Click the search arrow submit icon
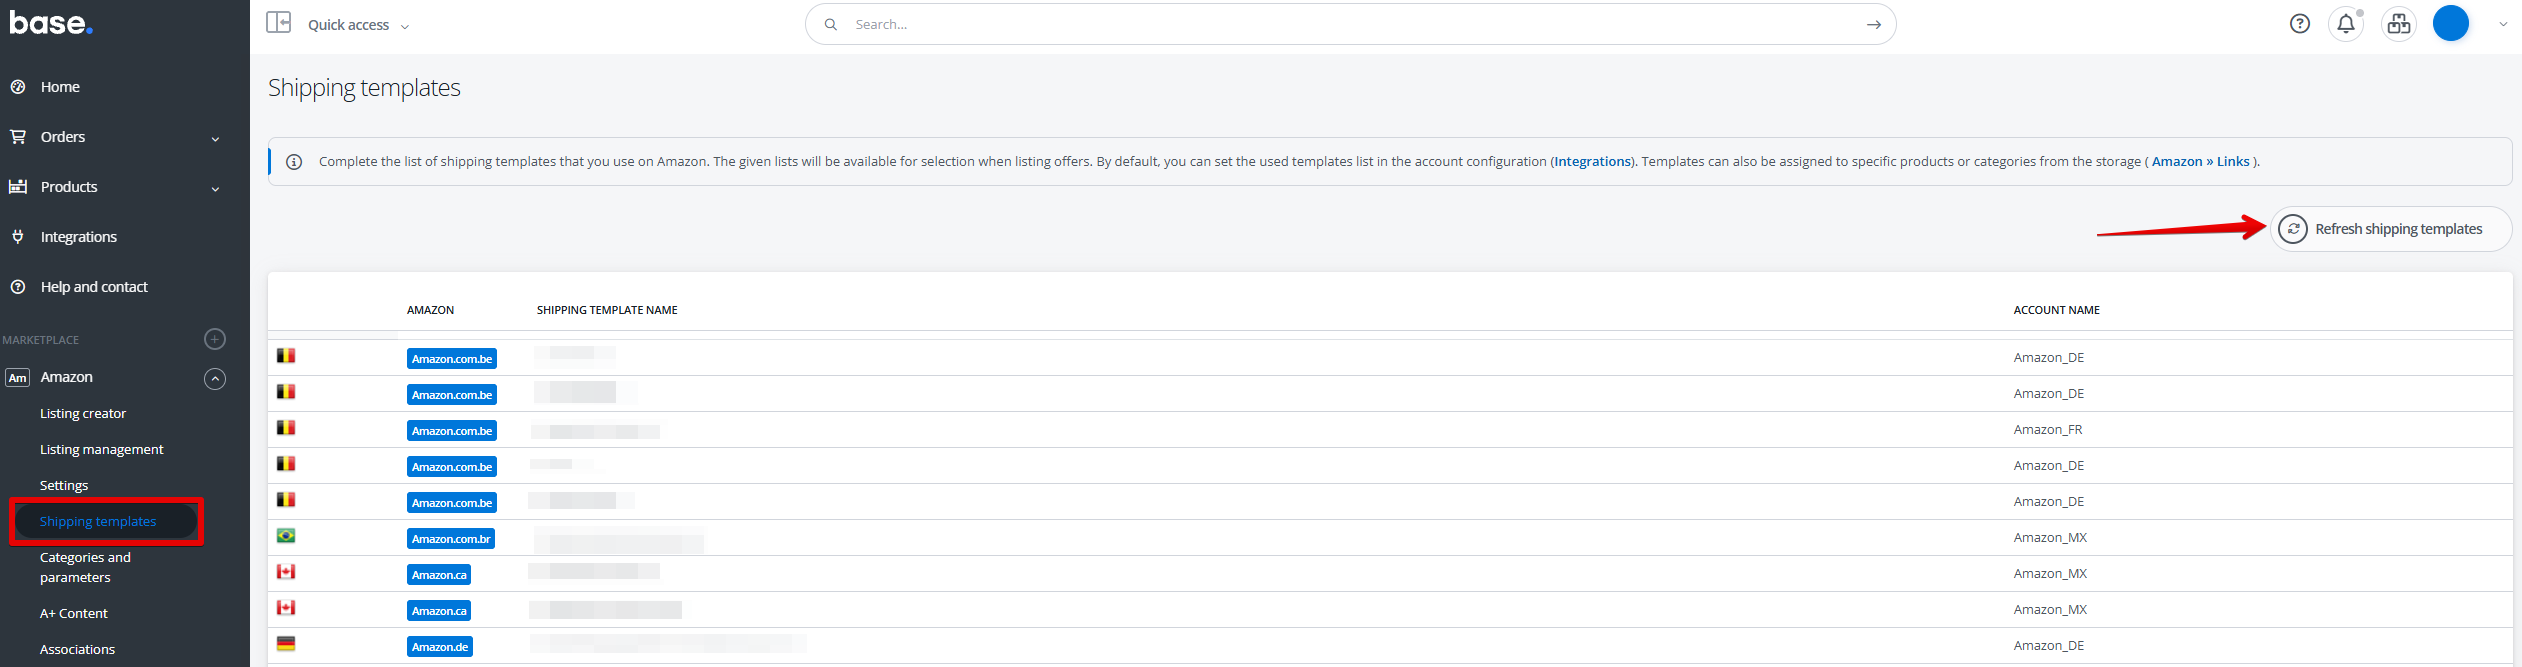 click(x=1873, y=25)
